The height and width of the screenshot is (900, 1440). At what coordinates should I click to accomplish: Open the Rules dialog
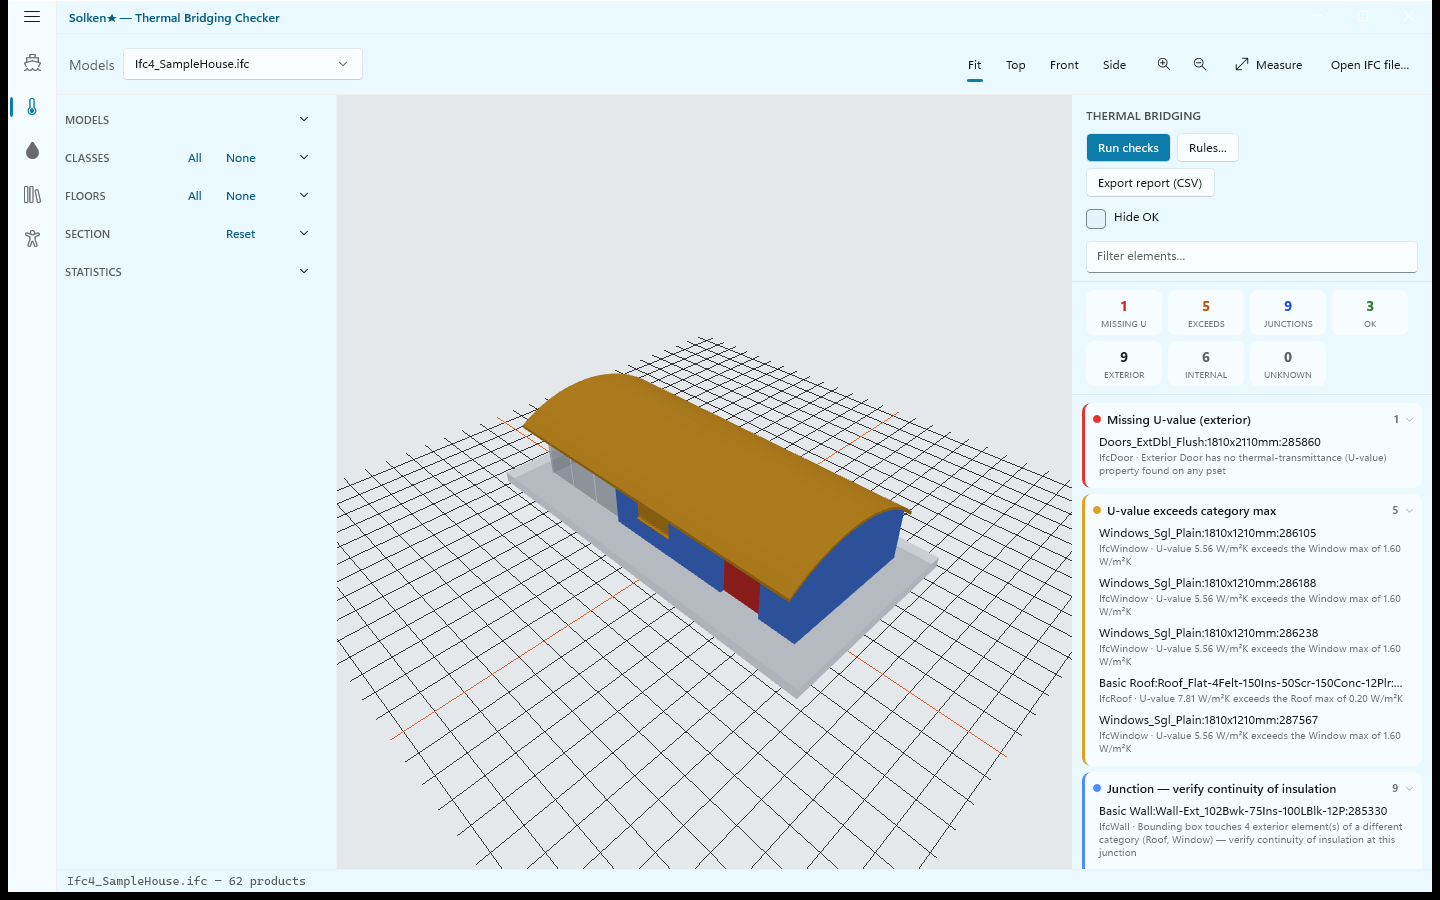(1207, 148)
